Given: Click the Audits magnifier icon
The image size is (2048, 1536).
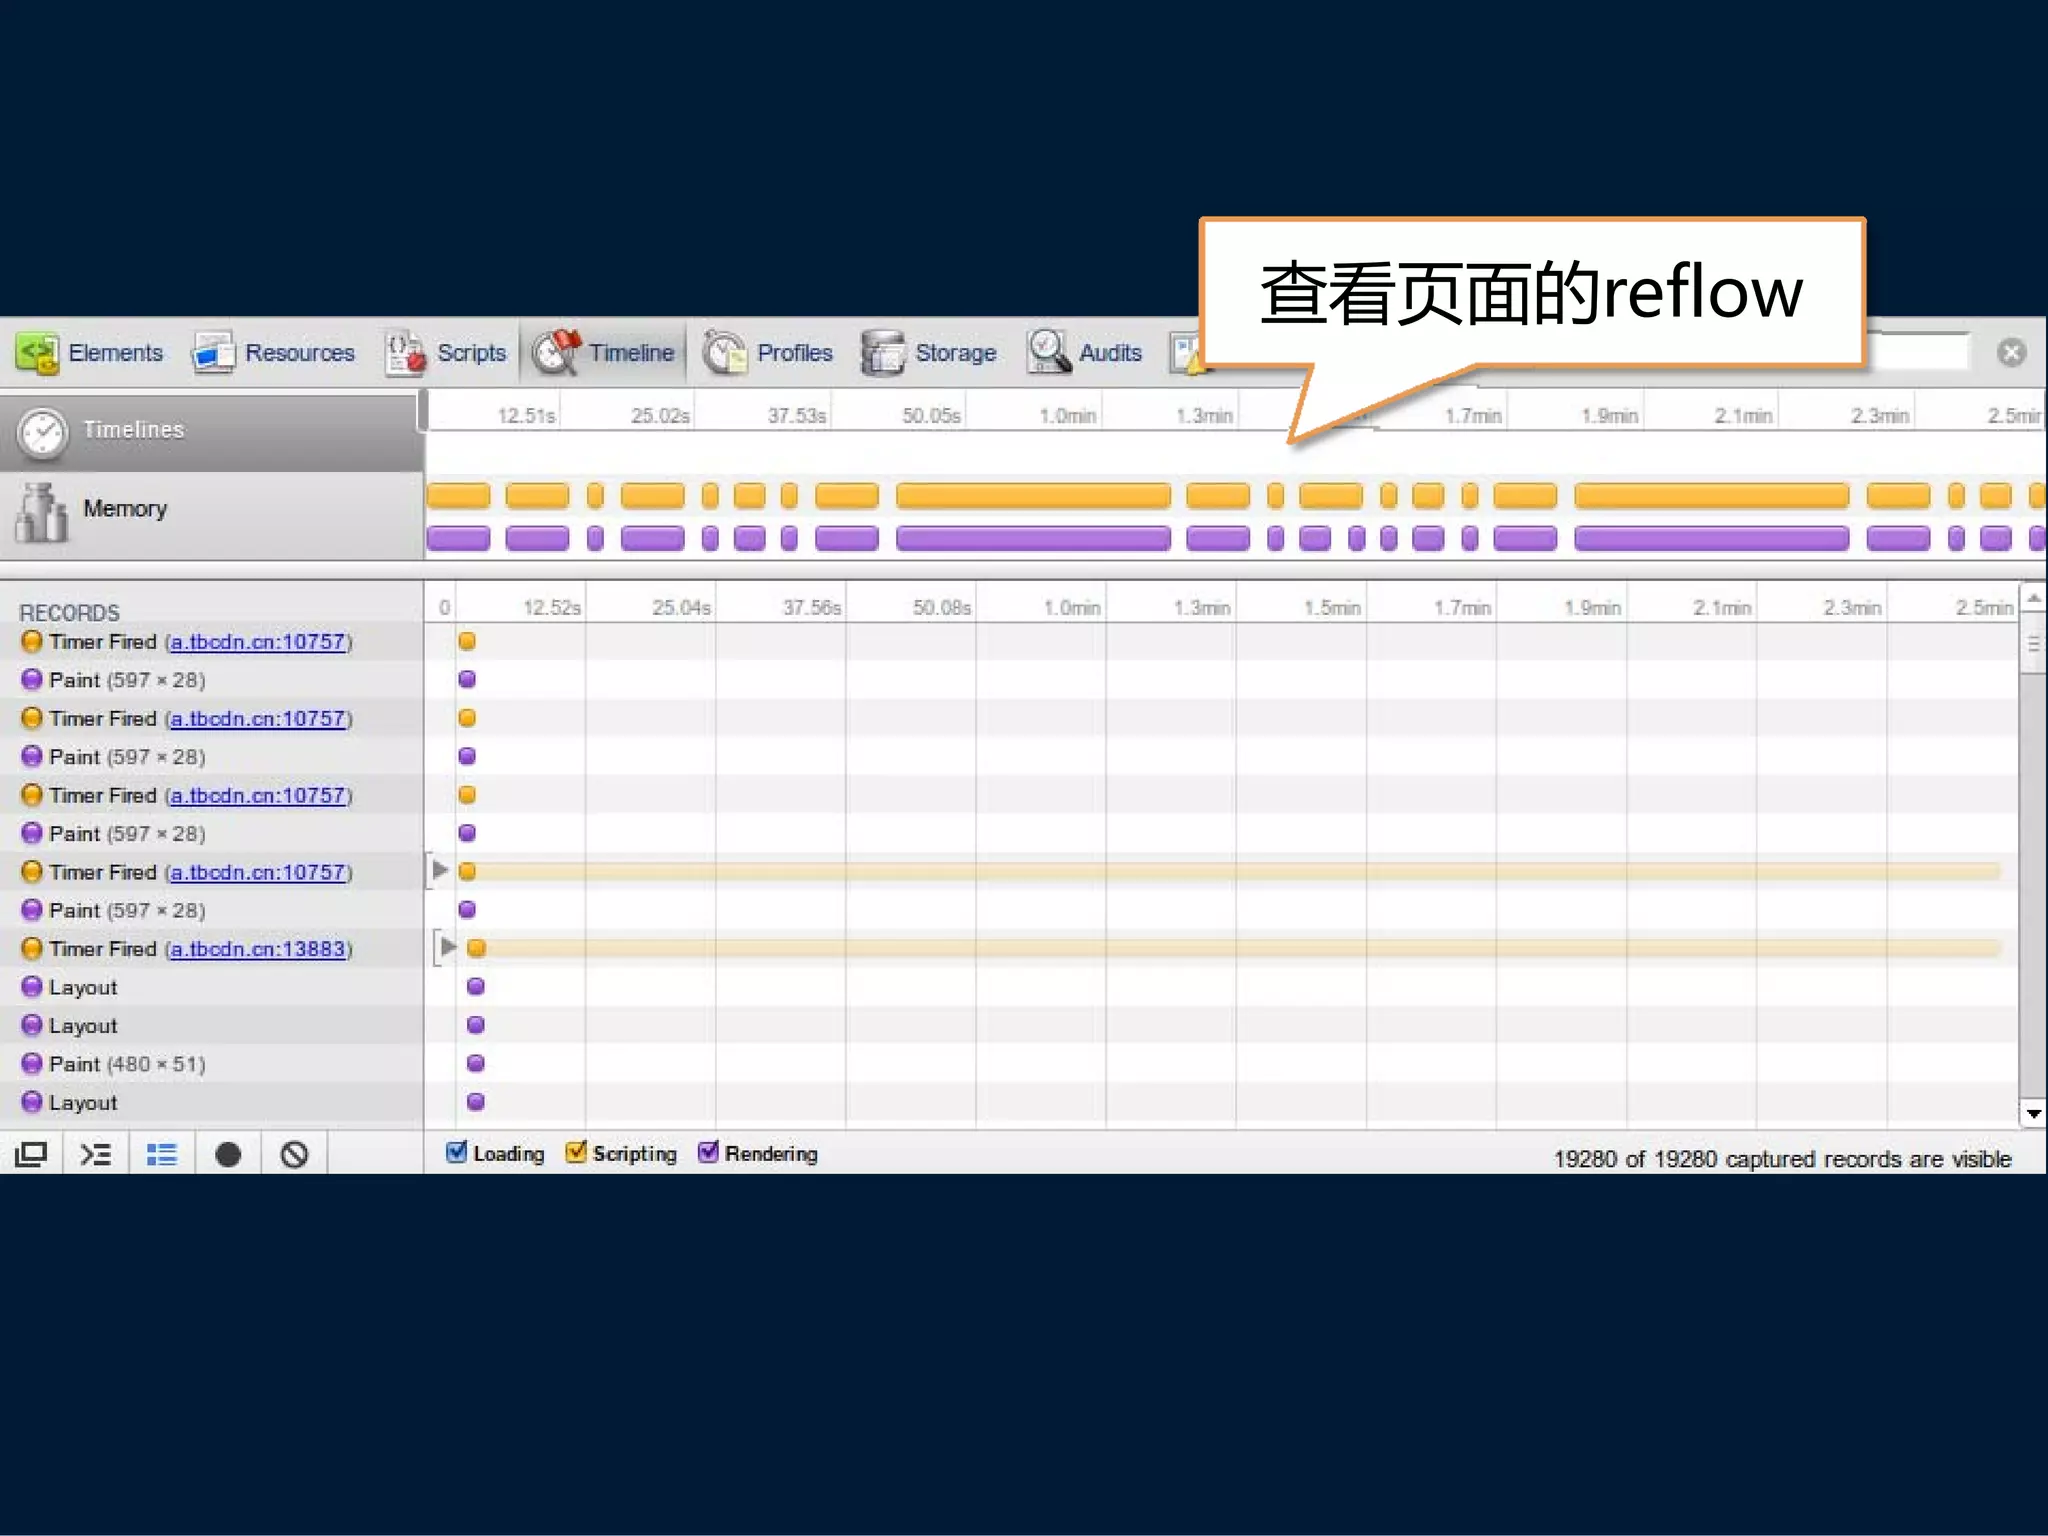Looking at the screenshot, I should click(x=1049, y=353).
